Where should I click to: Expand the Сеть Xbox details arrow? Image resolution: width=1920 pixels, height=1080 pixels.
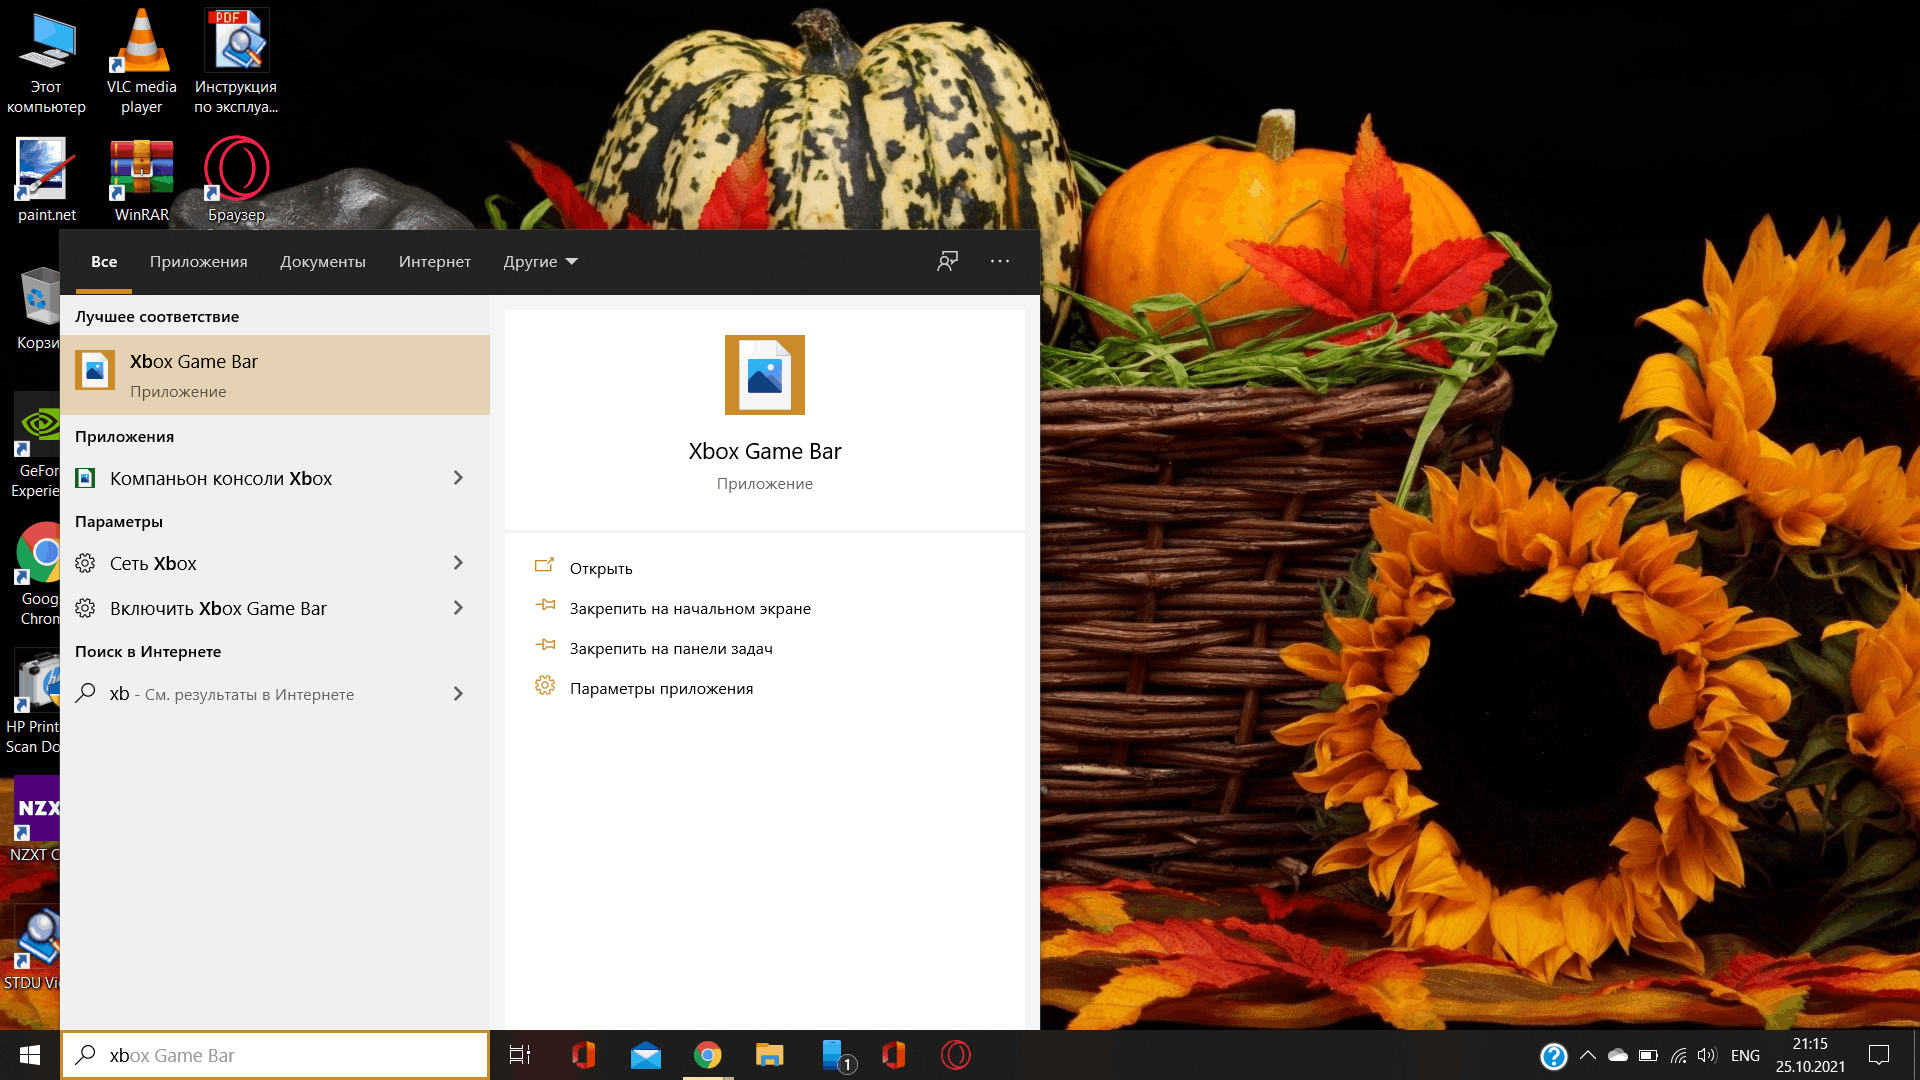(x=458, y=563)
